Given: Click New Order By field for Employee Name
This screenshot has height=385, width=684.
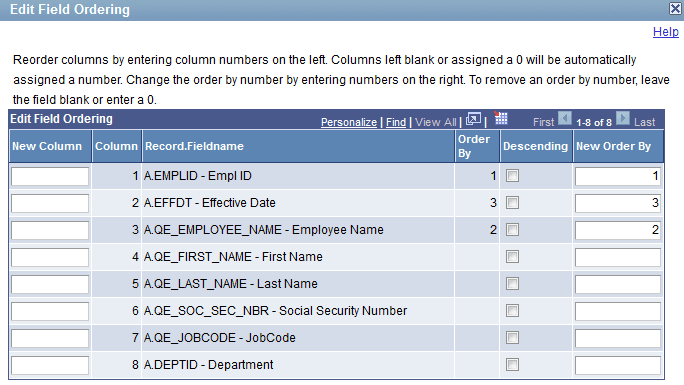Looking at the screenshot, I should (618, 230).
